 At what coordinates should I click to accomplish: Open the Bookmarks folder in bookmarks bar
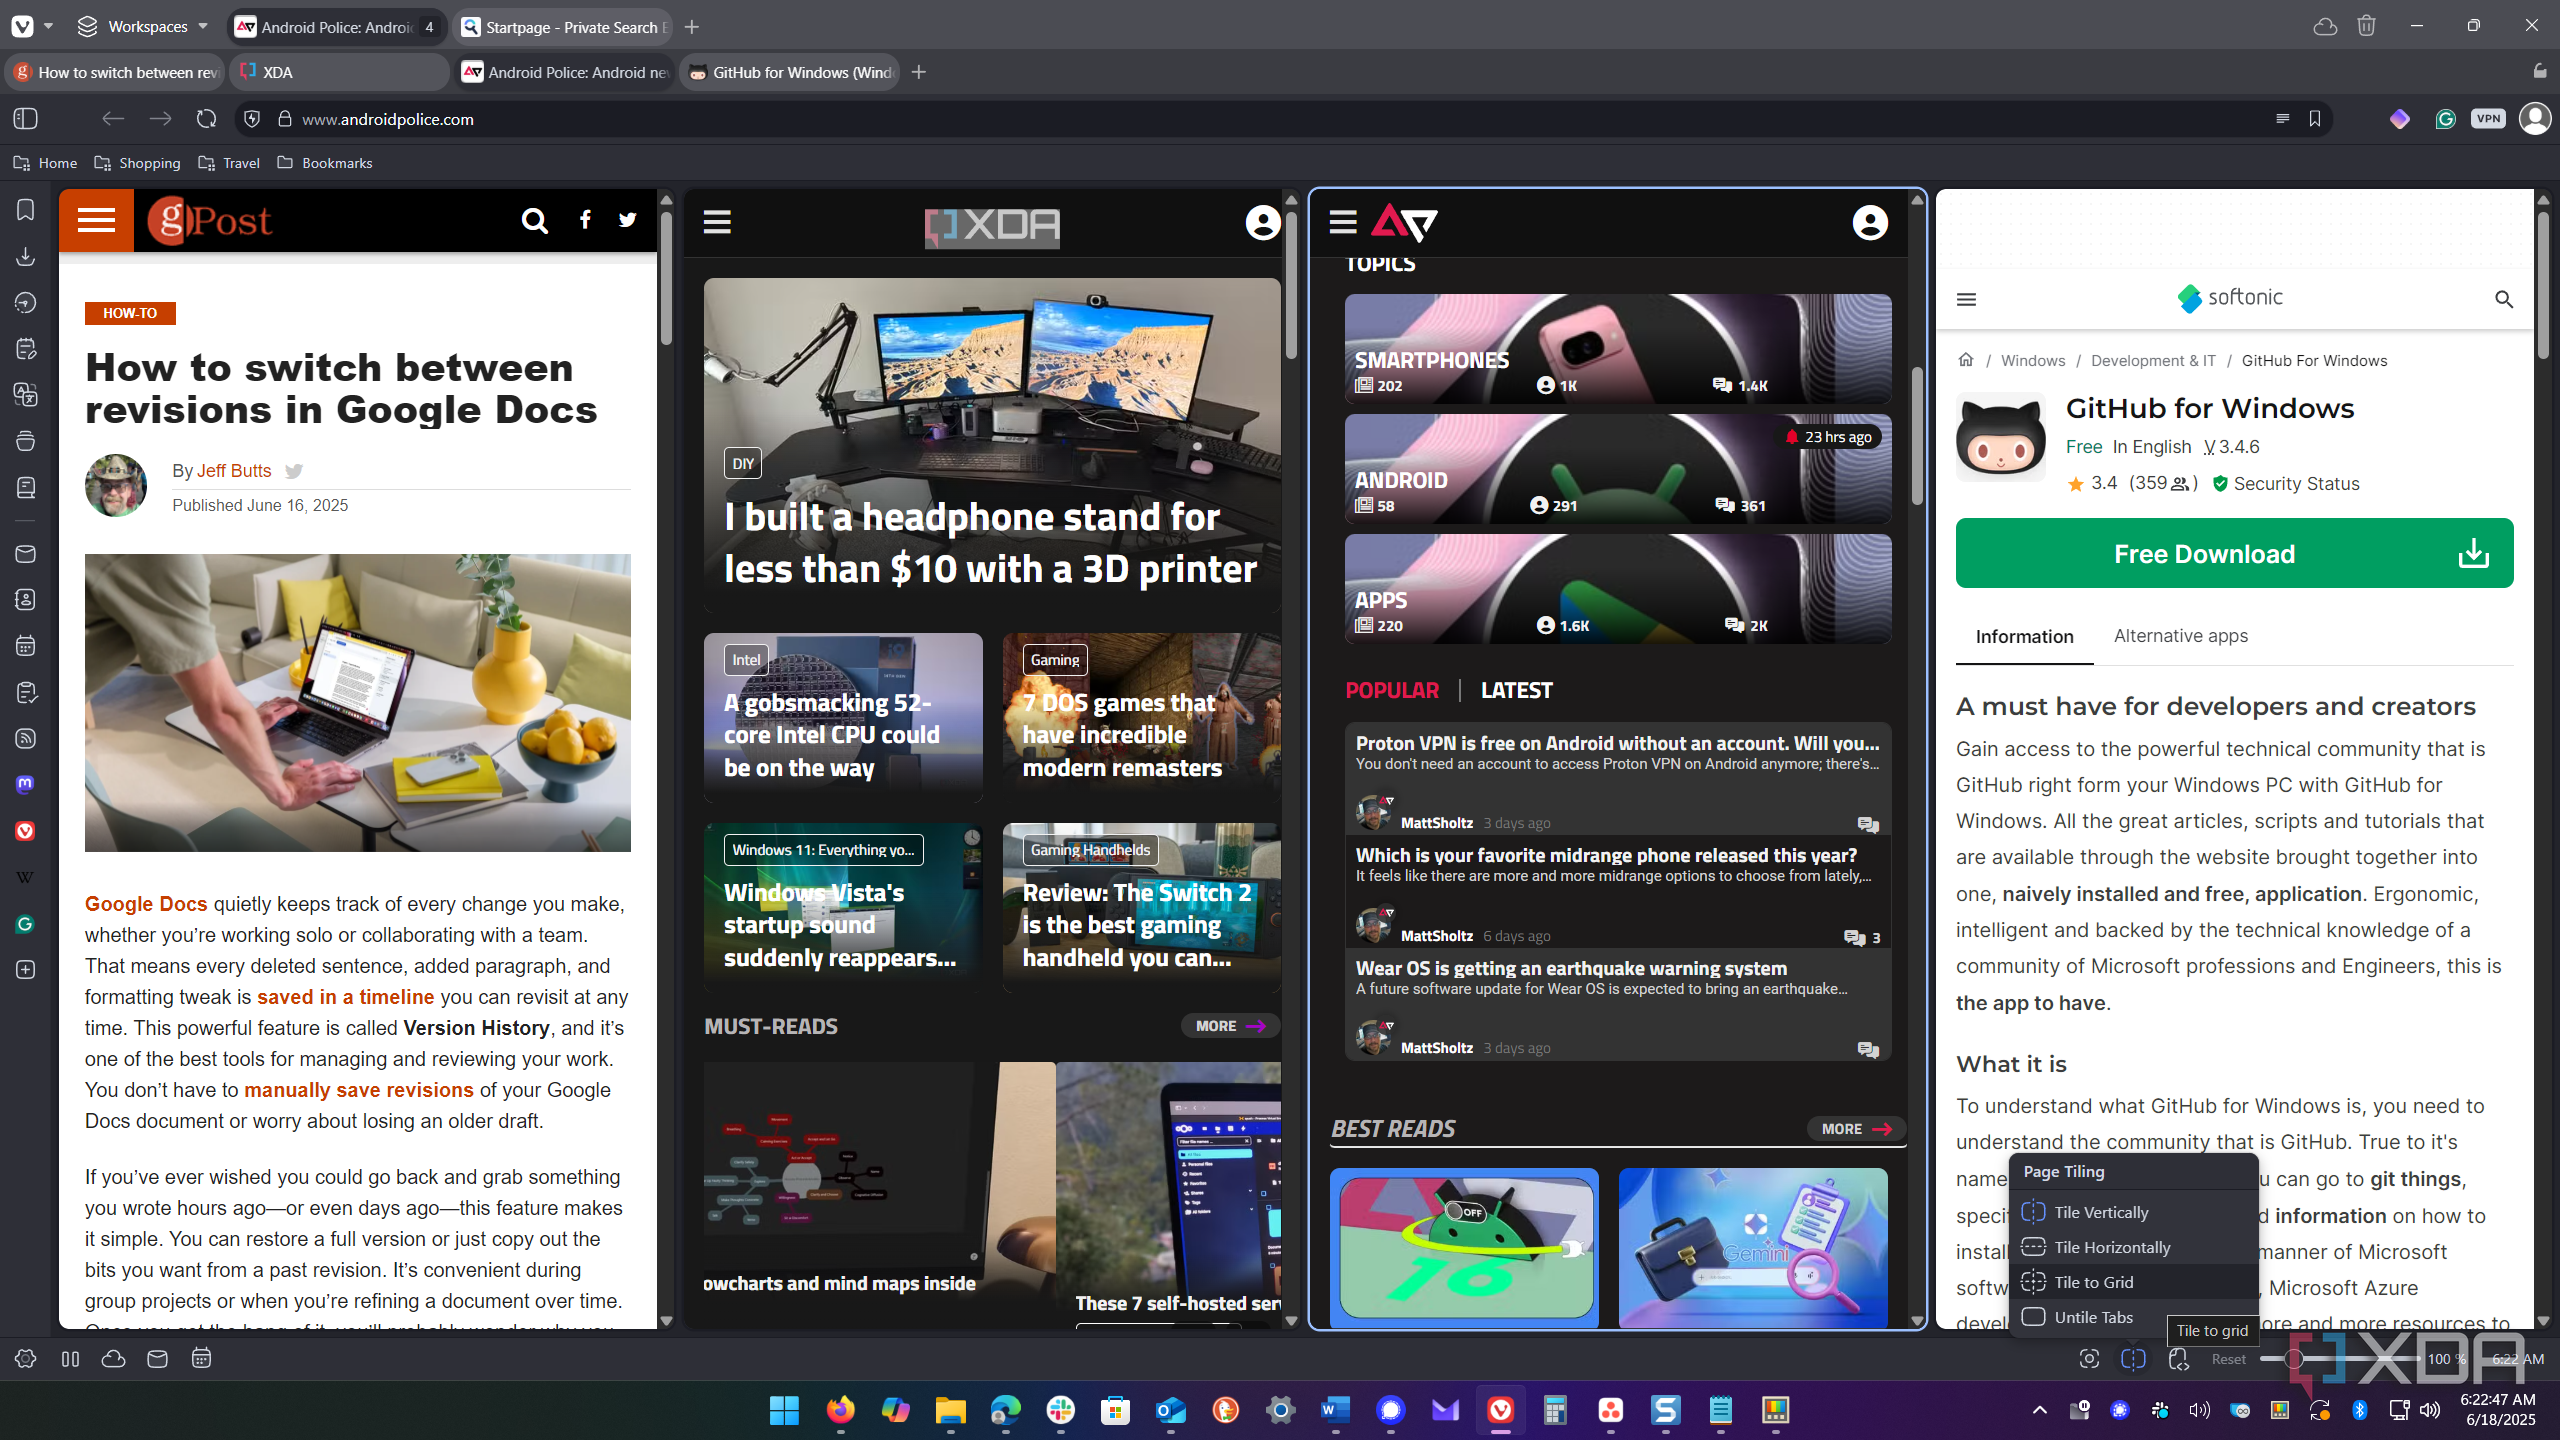325,163
